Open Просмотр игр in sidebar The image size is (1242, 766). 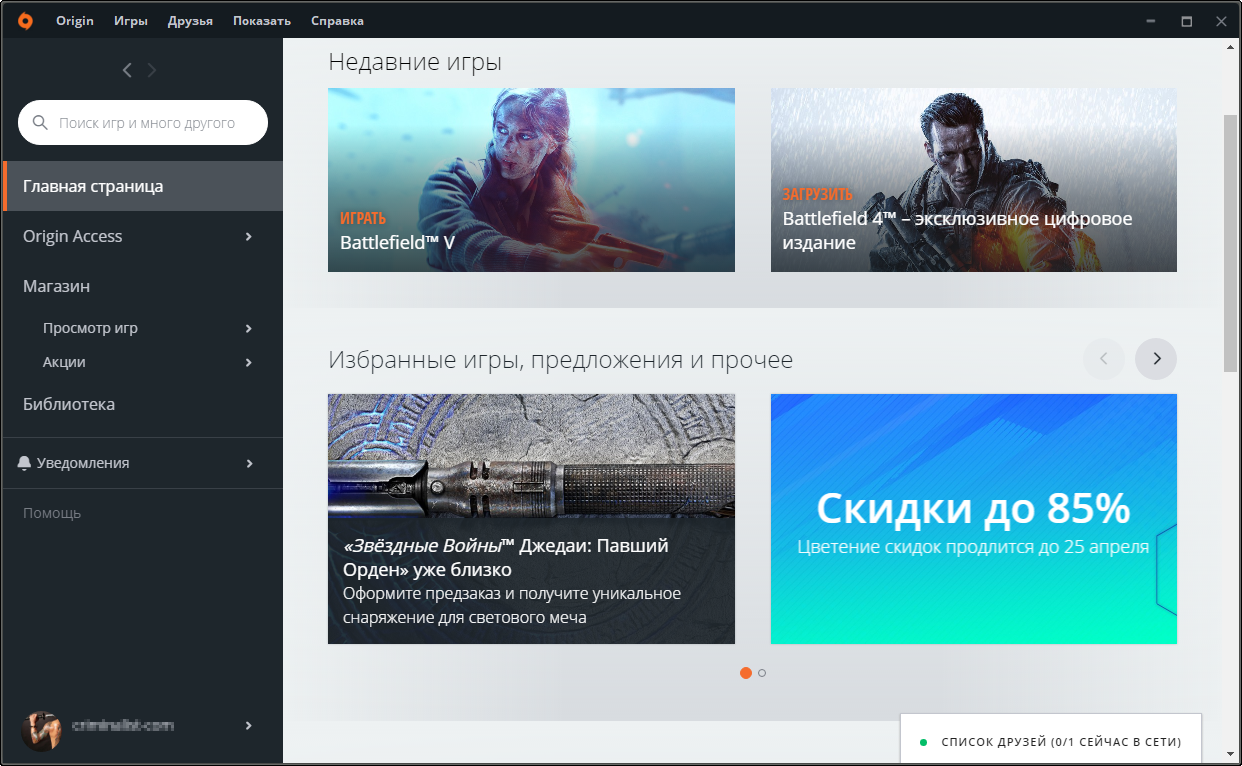tap(142, 328)
